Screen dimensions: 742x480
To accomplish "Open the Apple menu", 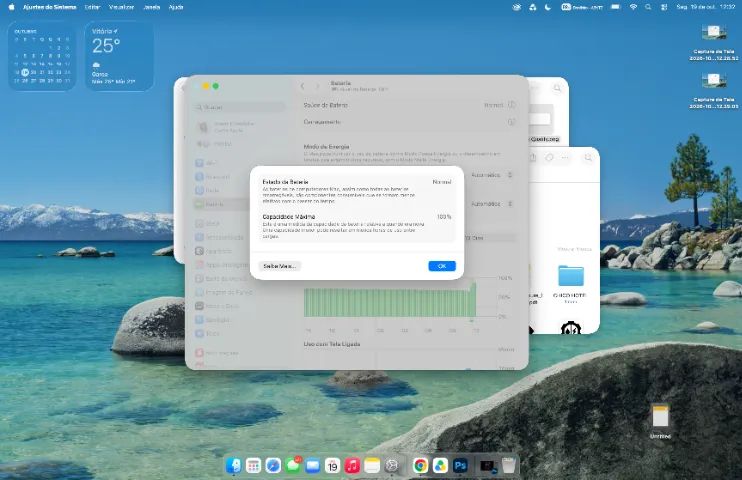I will click(x=11, y=7).
